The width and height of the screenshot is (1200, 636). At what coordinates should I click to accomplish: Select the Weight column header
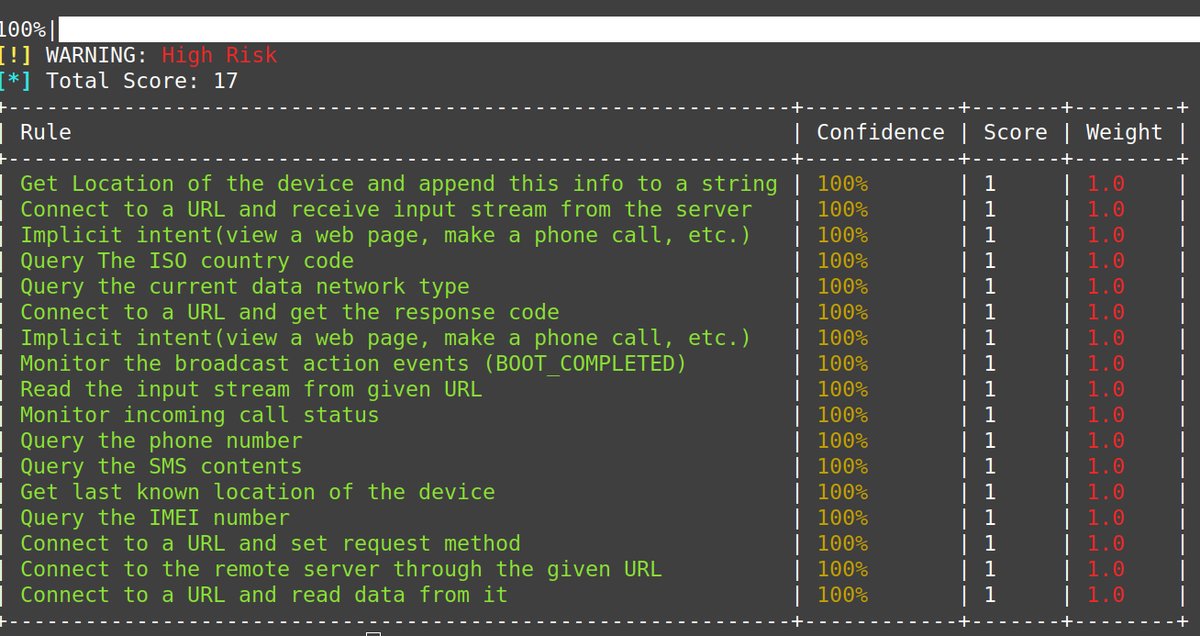(1124, 131)
